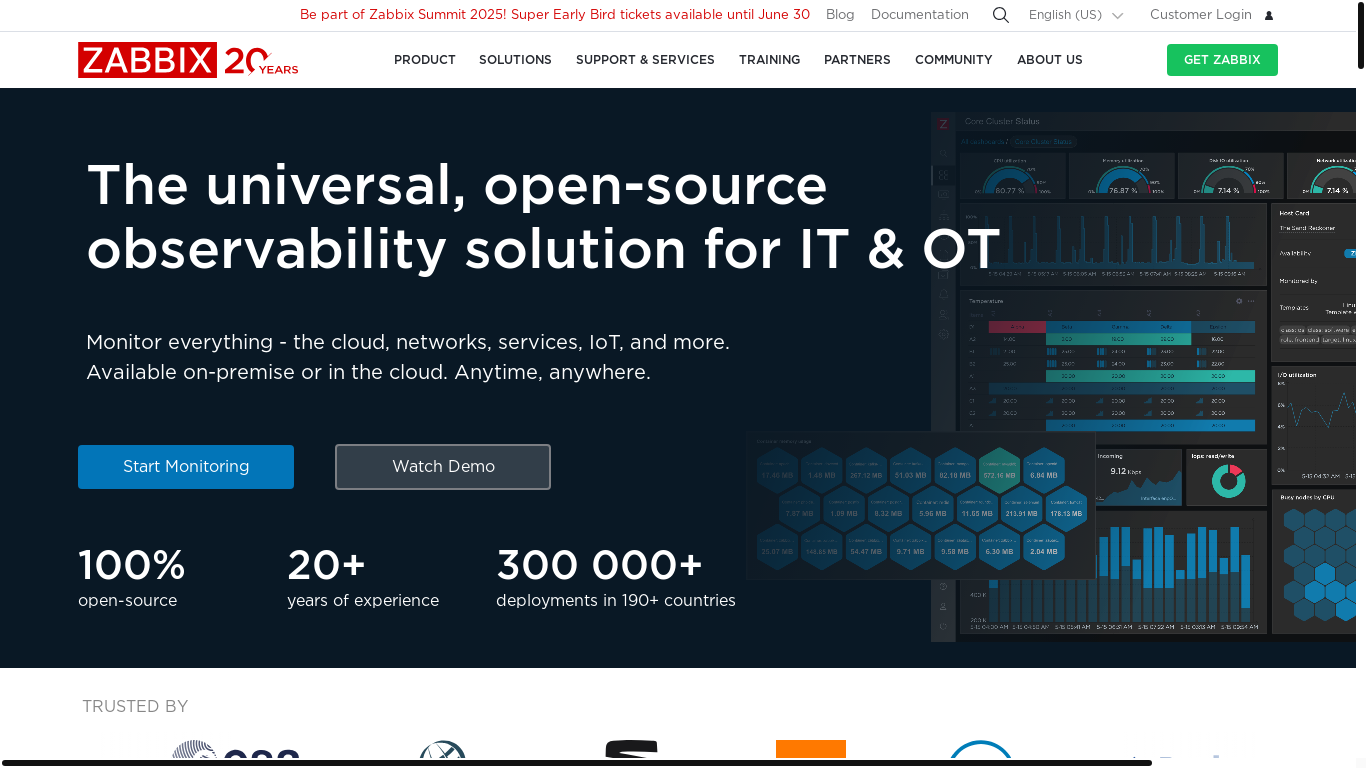Open the Documentation link
The height and width of the screenshot is (768, 1366).
click(x=920, y=15)
